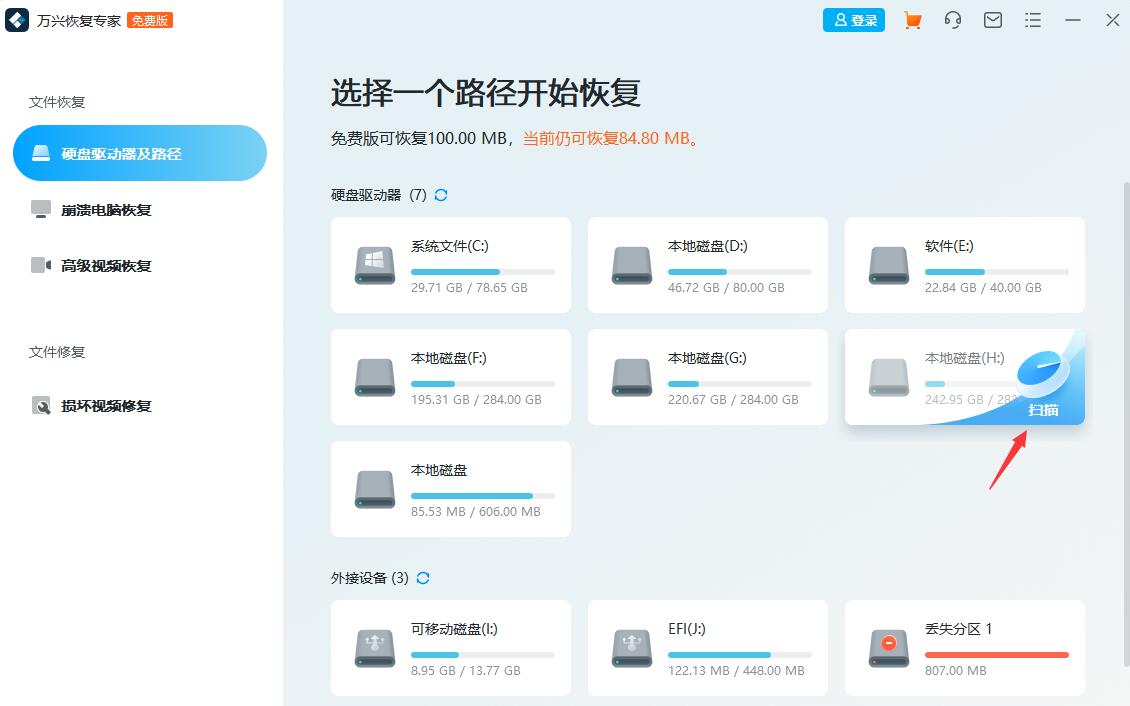Open 崩溃电脑恢复 in sidebar
Viewport: 1130px width, 706px height.
pyautogui.click(x=105, y=210)
